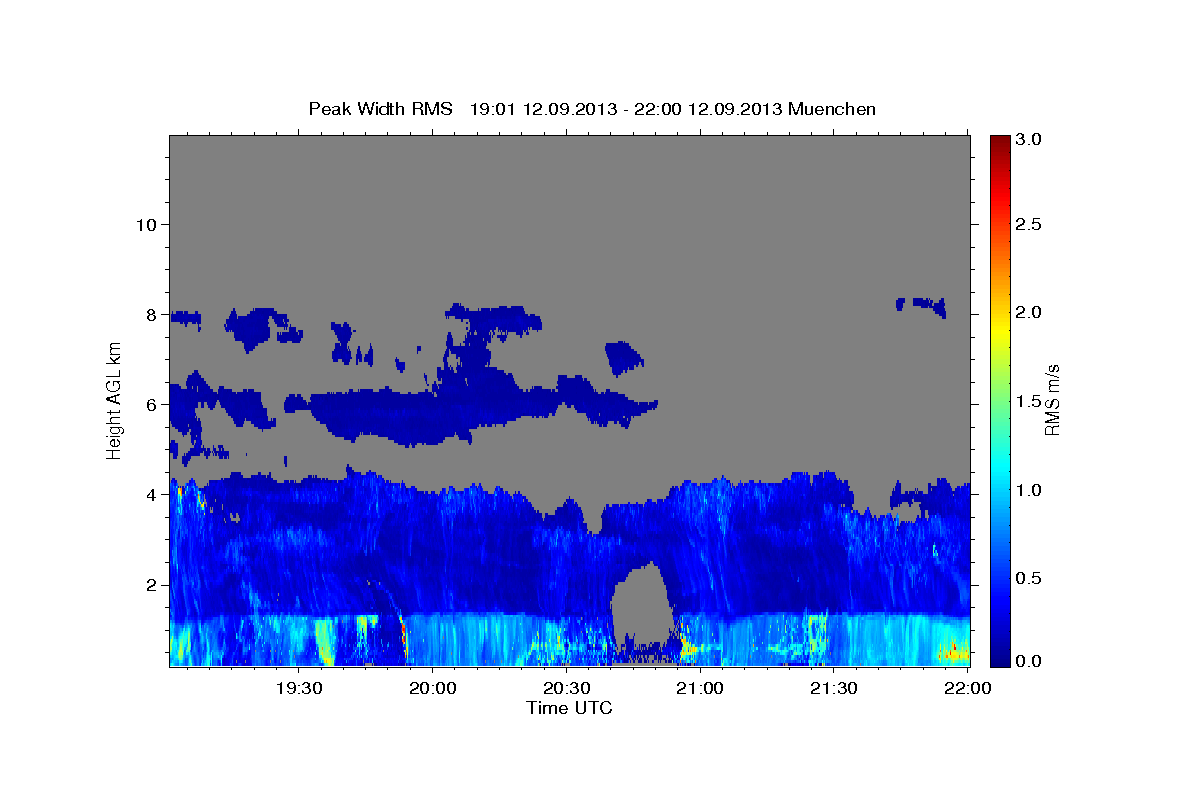Click the 'Muenchen' location word in title
This screenshot has width=1200, height=800.
tap(832, 109)
